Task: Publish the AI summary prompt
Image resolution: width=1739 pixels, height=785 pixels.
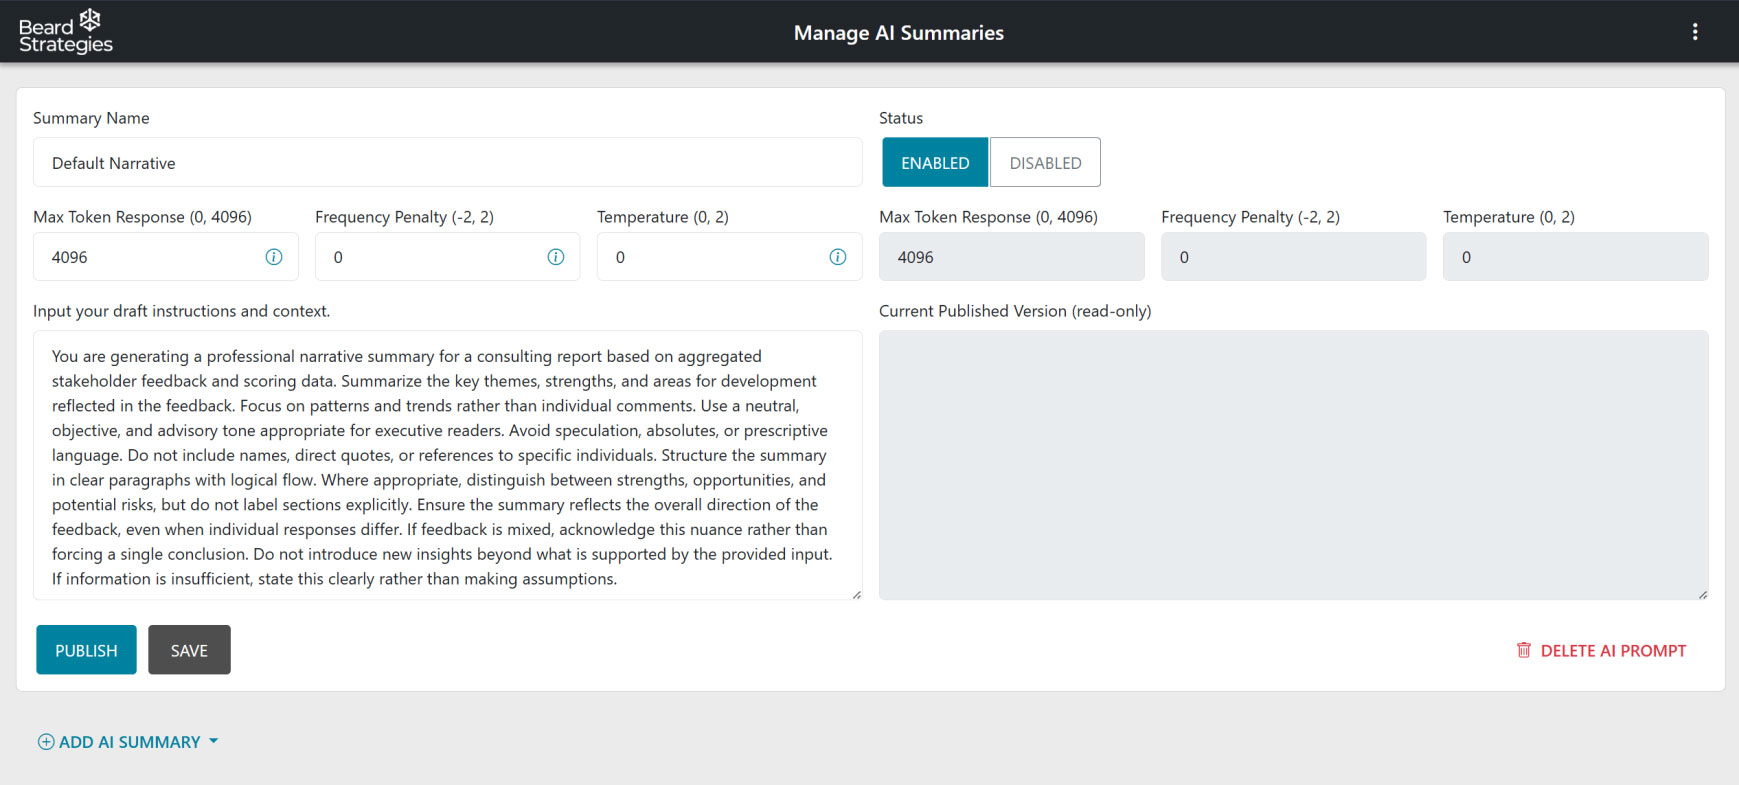Action: coord(86,650)
